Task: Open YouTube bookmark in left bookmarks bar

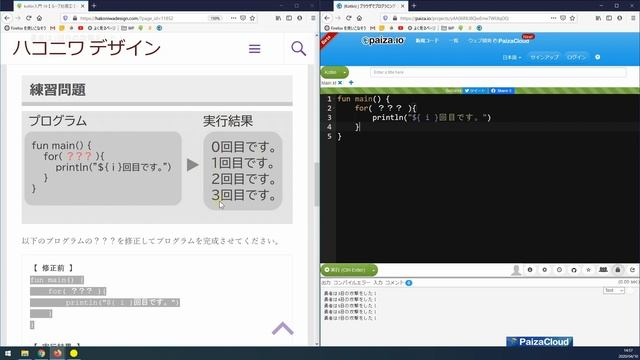Action: [x=80, y=28]
